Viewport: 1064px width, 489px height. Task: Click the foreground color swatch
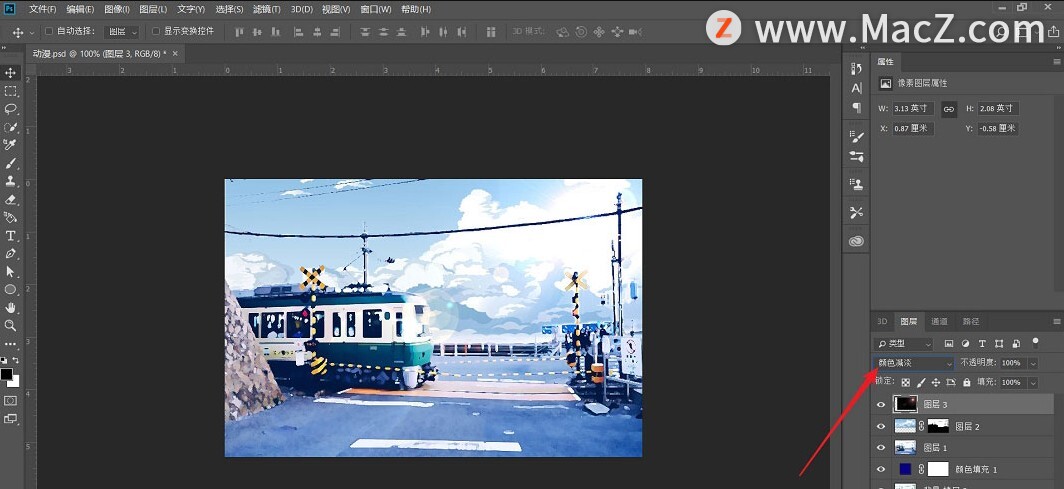click(x=7, y=374)
